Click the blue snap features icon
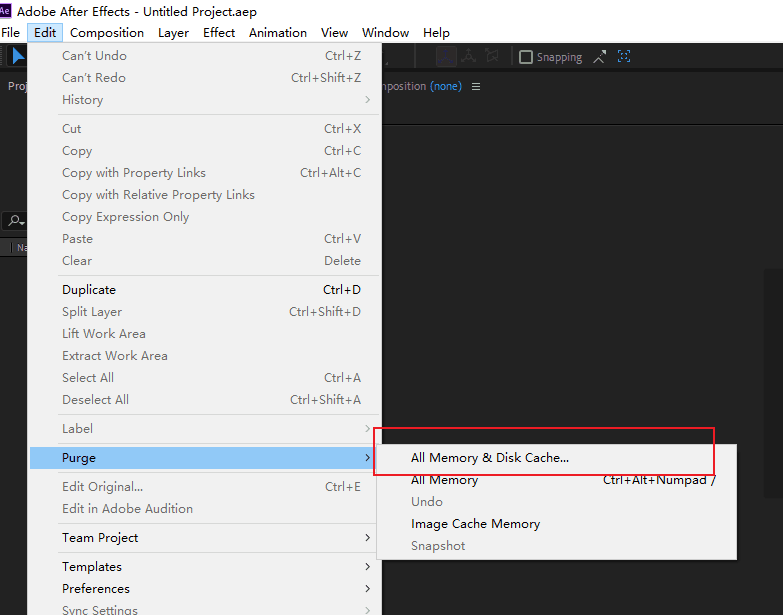 coord(624,57)
